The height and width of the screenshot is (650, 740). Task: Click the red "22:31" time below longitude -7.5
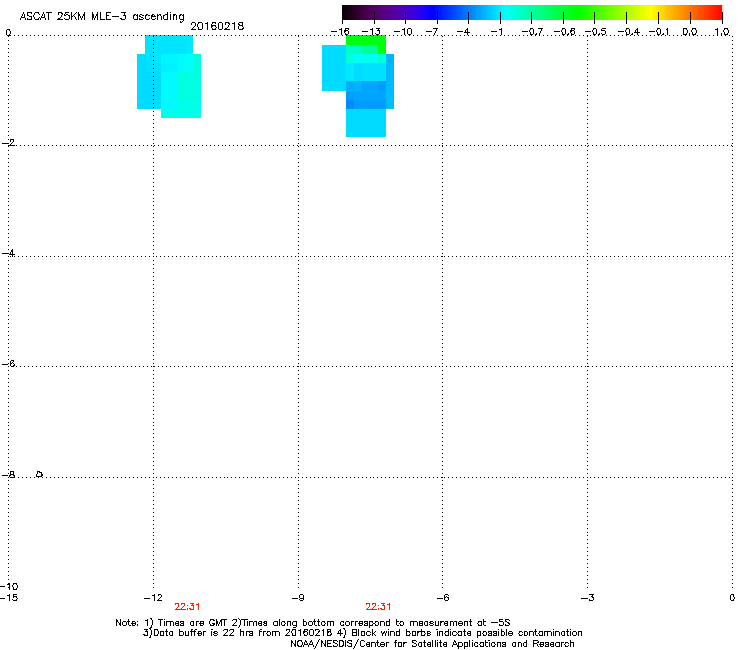[x=378, y=607]
